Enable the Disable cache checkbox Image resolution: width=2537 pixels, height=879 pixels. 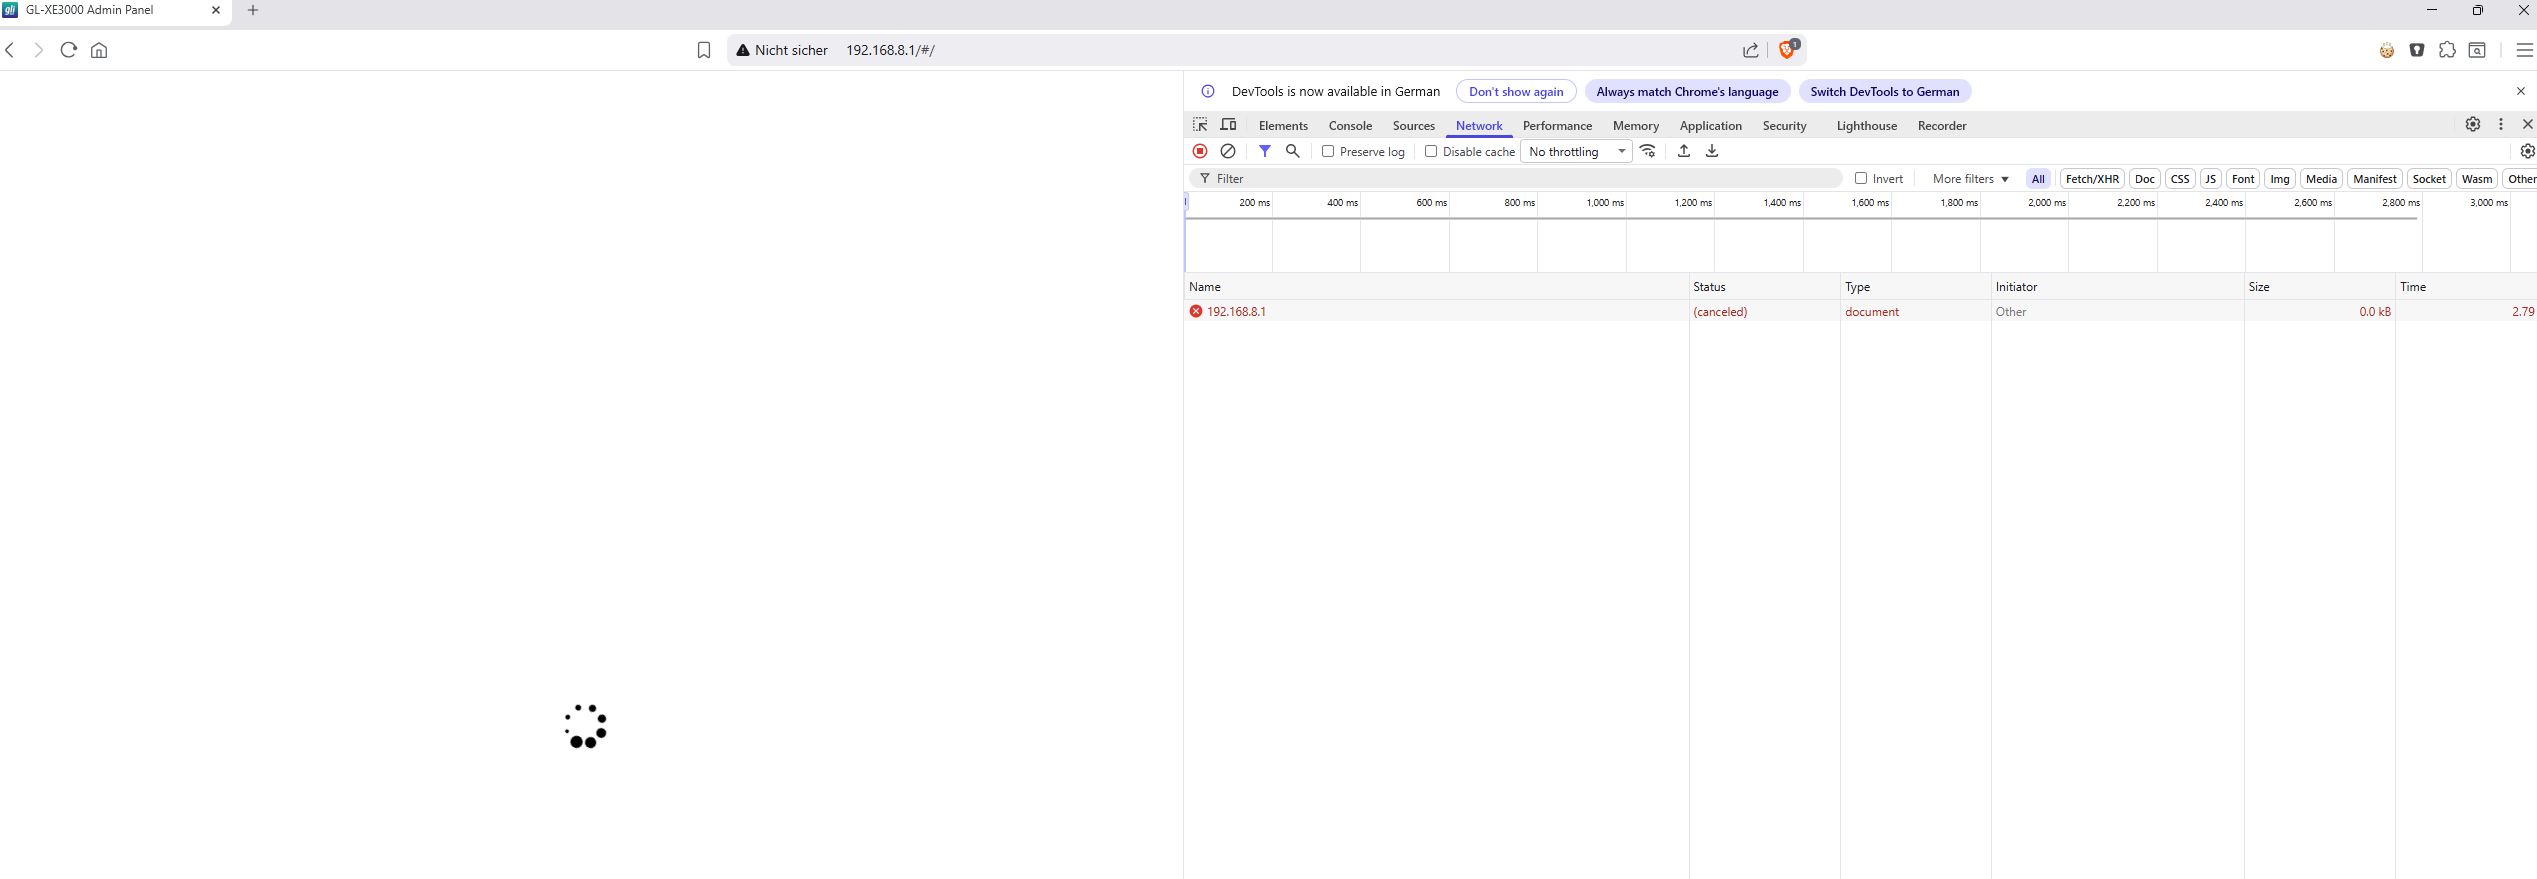(1431, 151)
